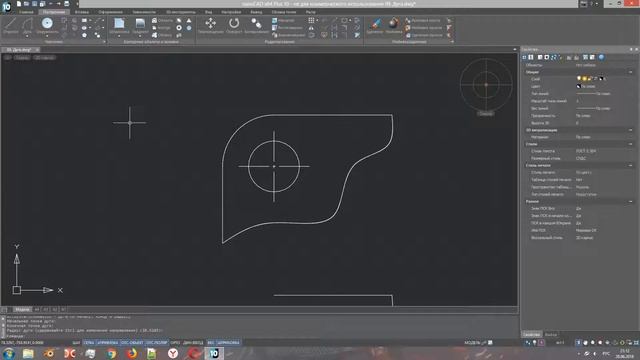Open dropdown arrow under Окружность tool

[x=47, y=36]
